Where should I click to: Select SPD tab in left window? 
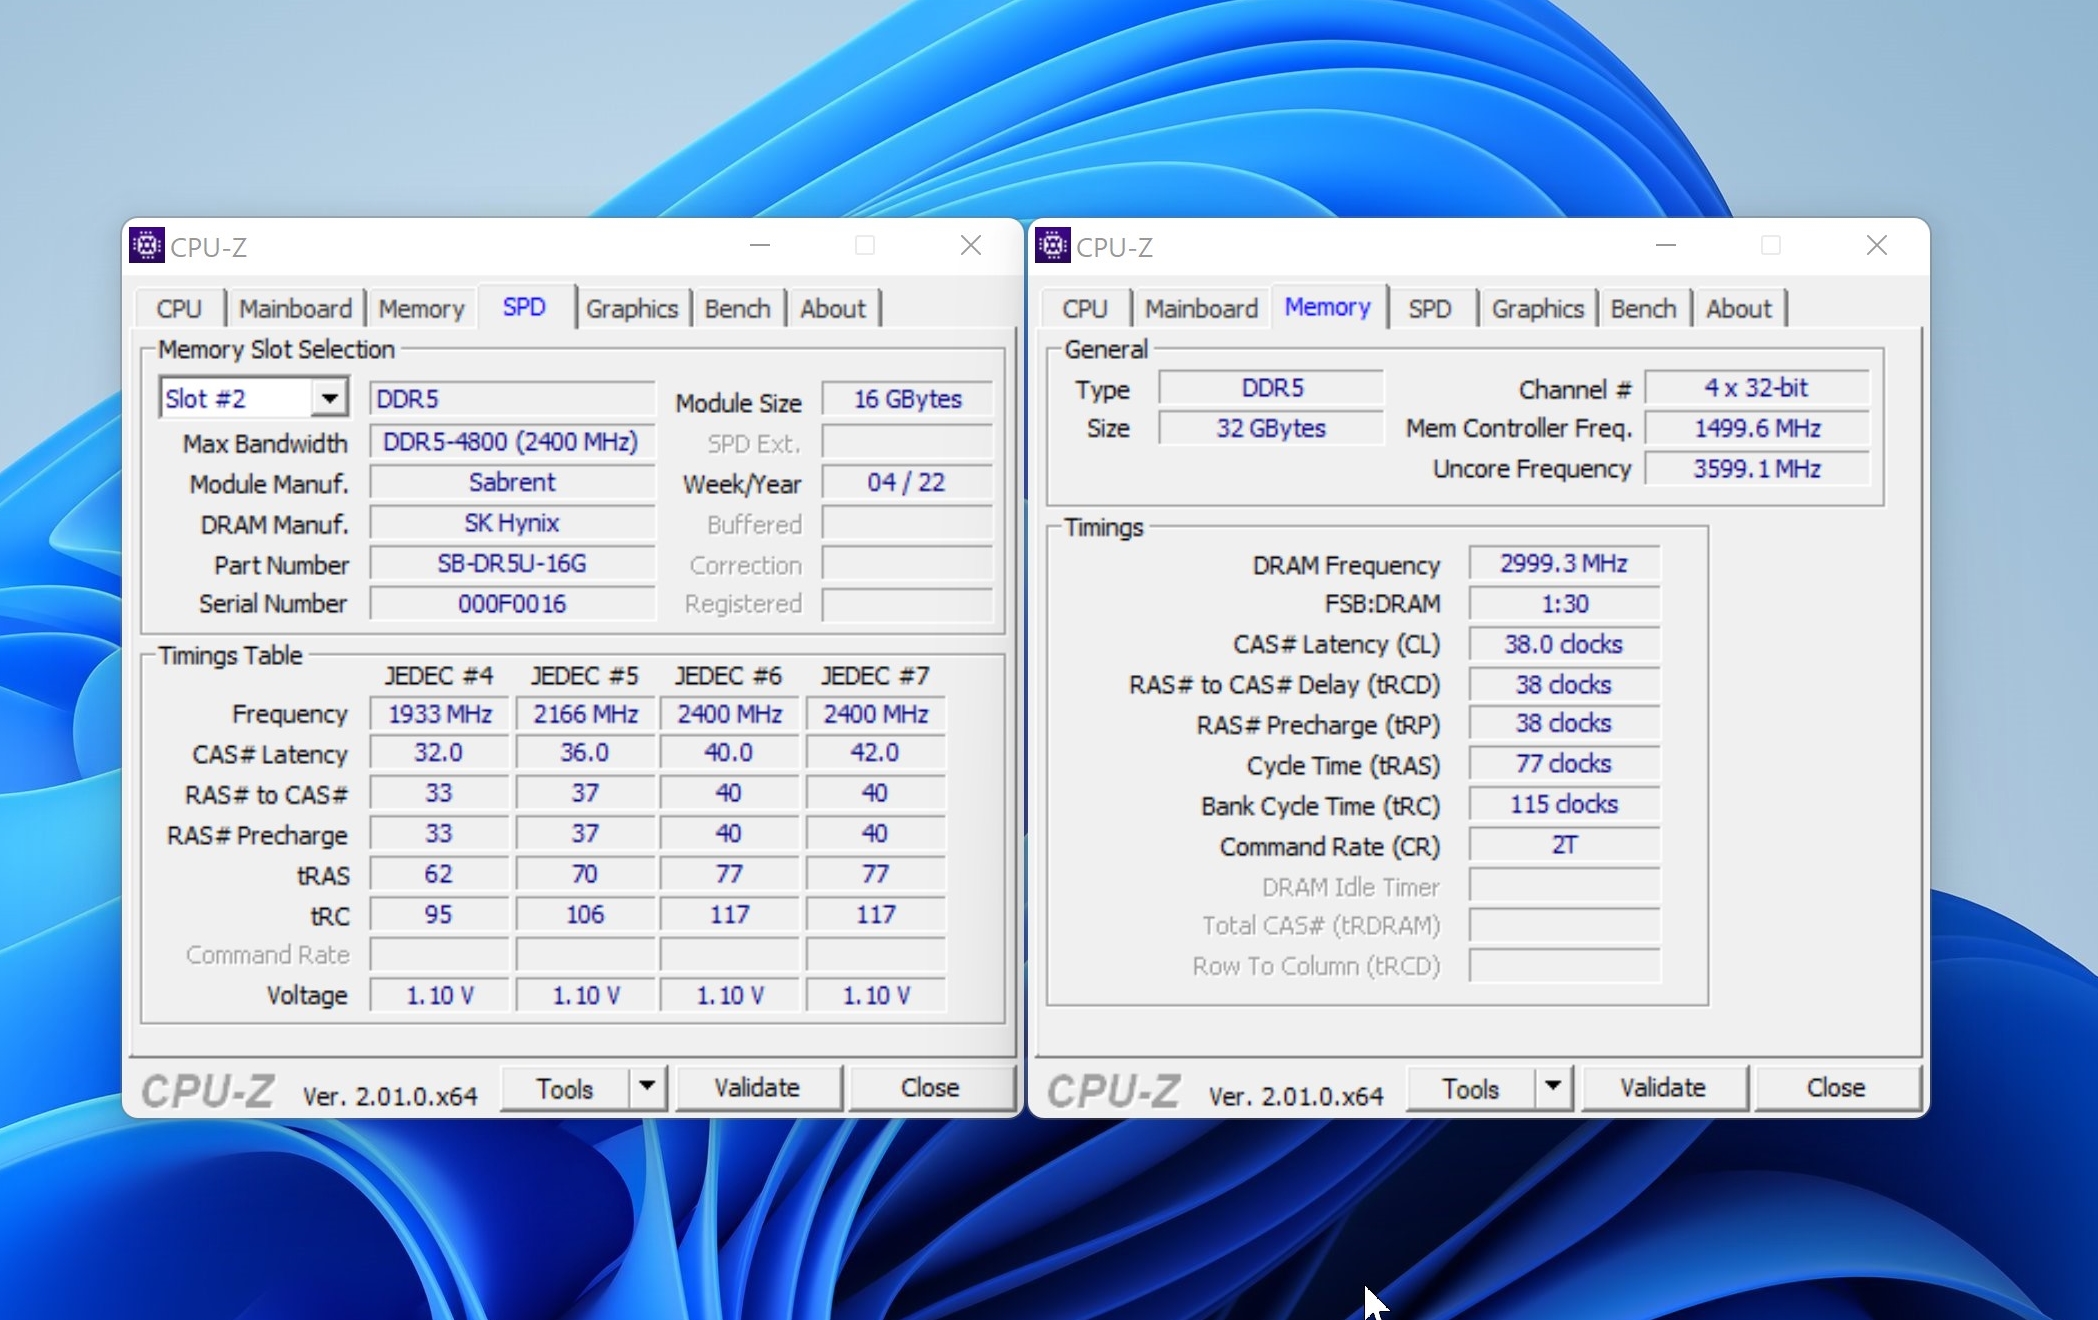[x=525, y=307]
